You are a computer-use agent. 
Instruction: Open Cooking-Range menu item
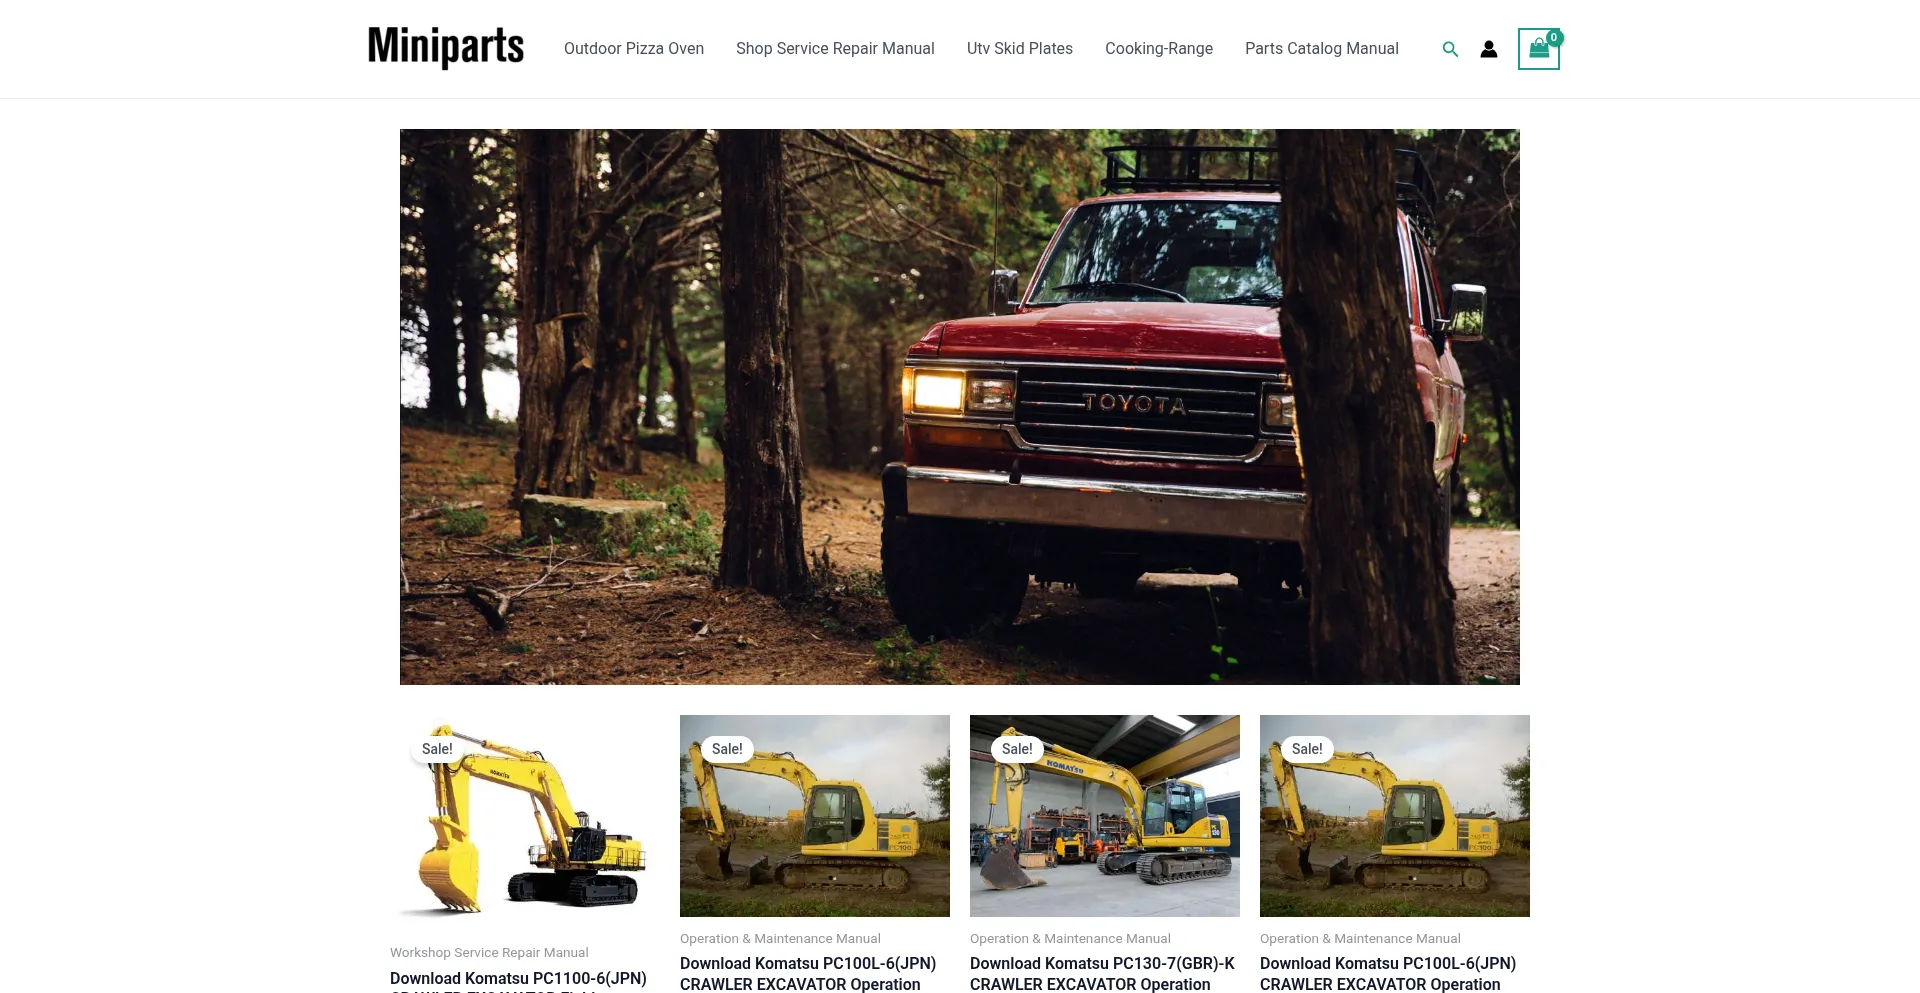coord(1159,49)
